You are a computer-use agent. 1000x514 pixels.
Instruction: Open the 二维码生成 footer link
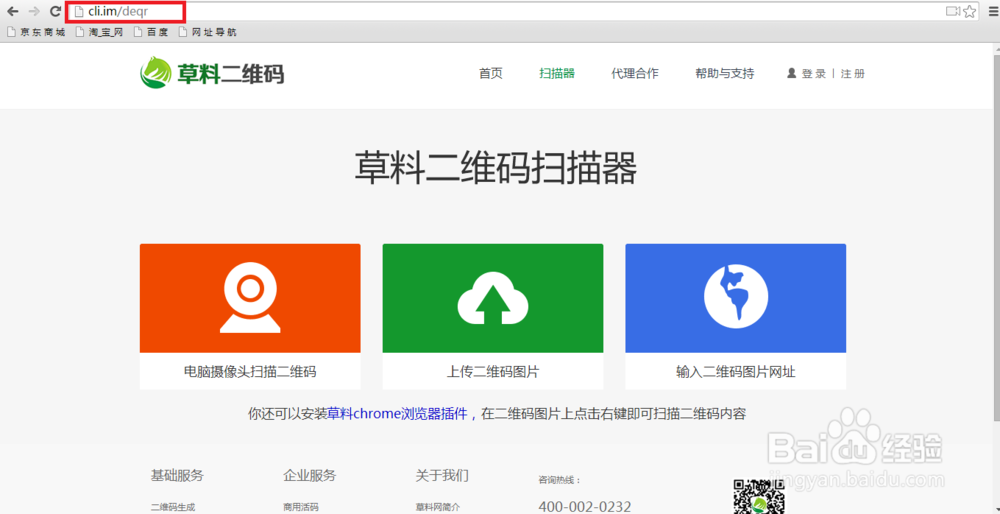pos(173,508)
